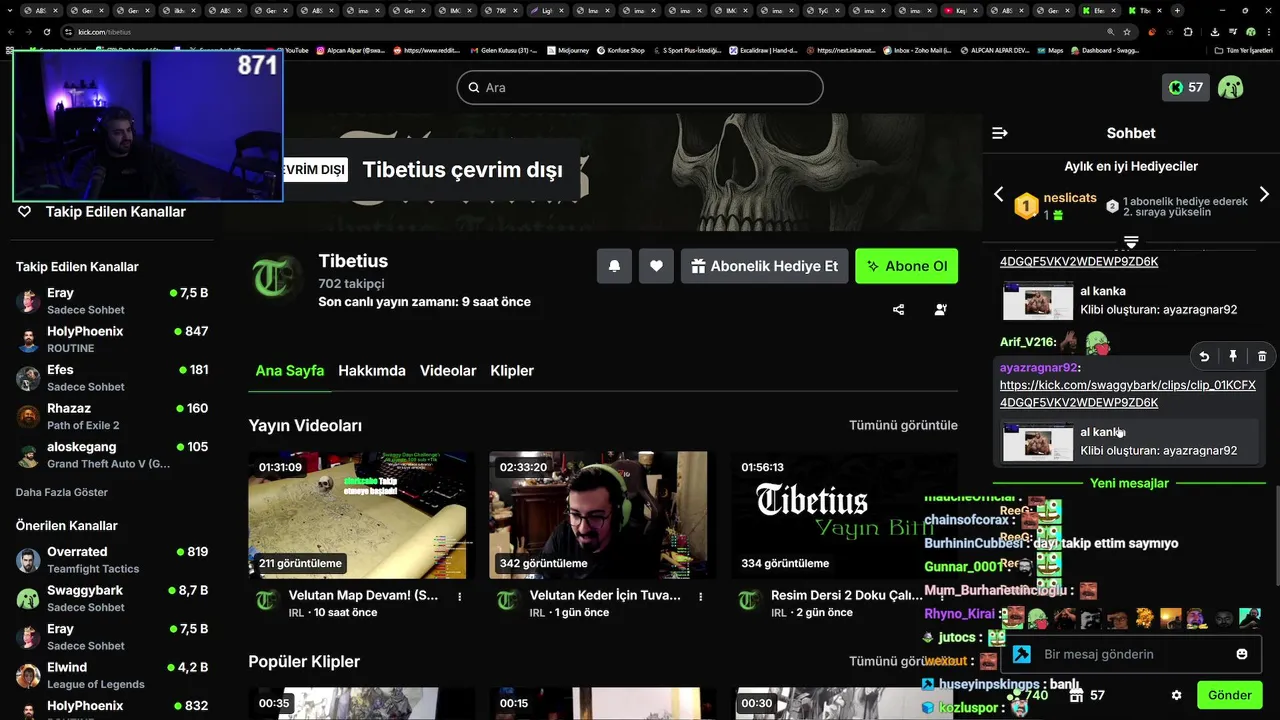Image resolution: width=1280 pixels, height=720 pixels.
Task: Switch to the Videolar tab
Action: click(x=448, y=370)
